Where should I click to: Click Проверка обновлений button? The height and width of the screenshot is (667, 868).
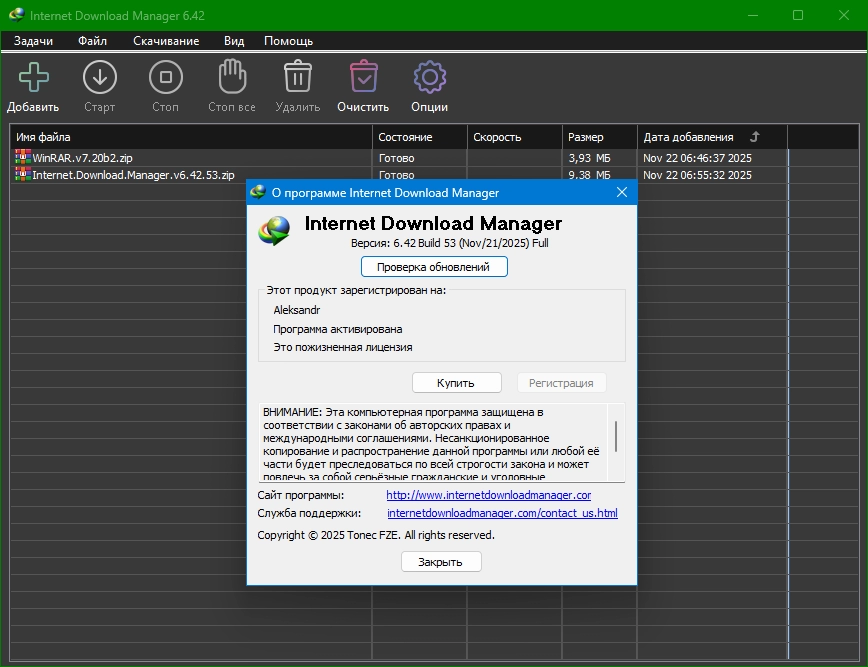pos(434,267)
